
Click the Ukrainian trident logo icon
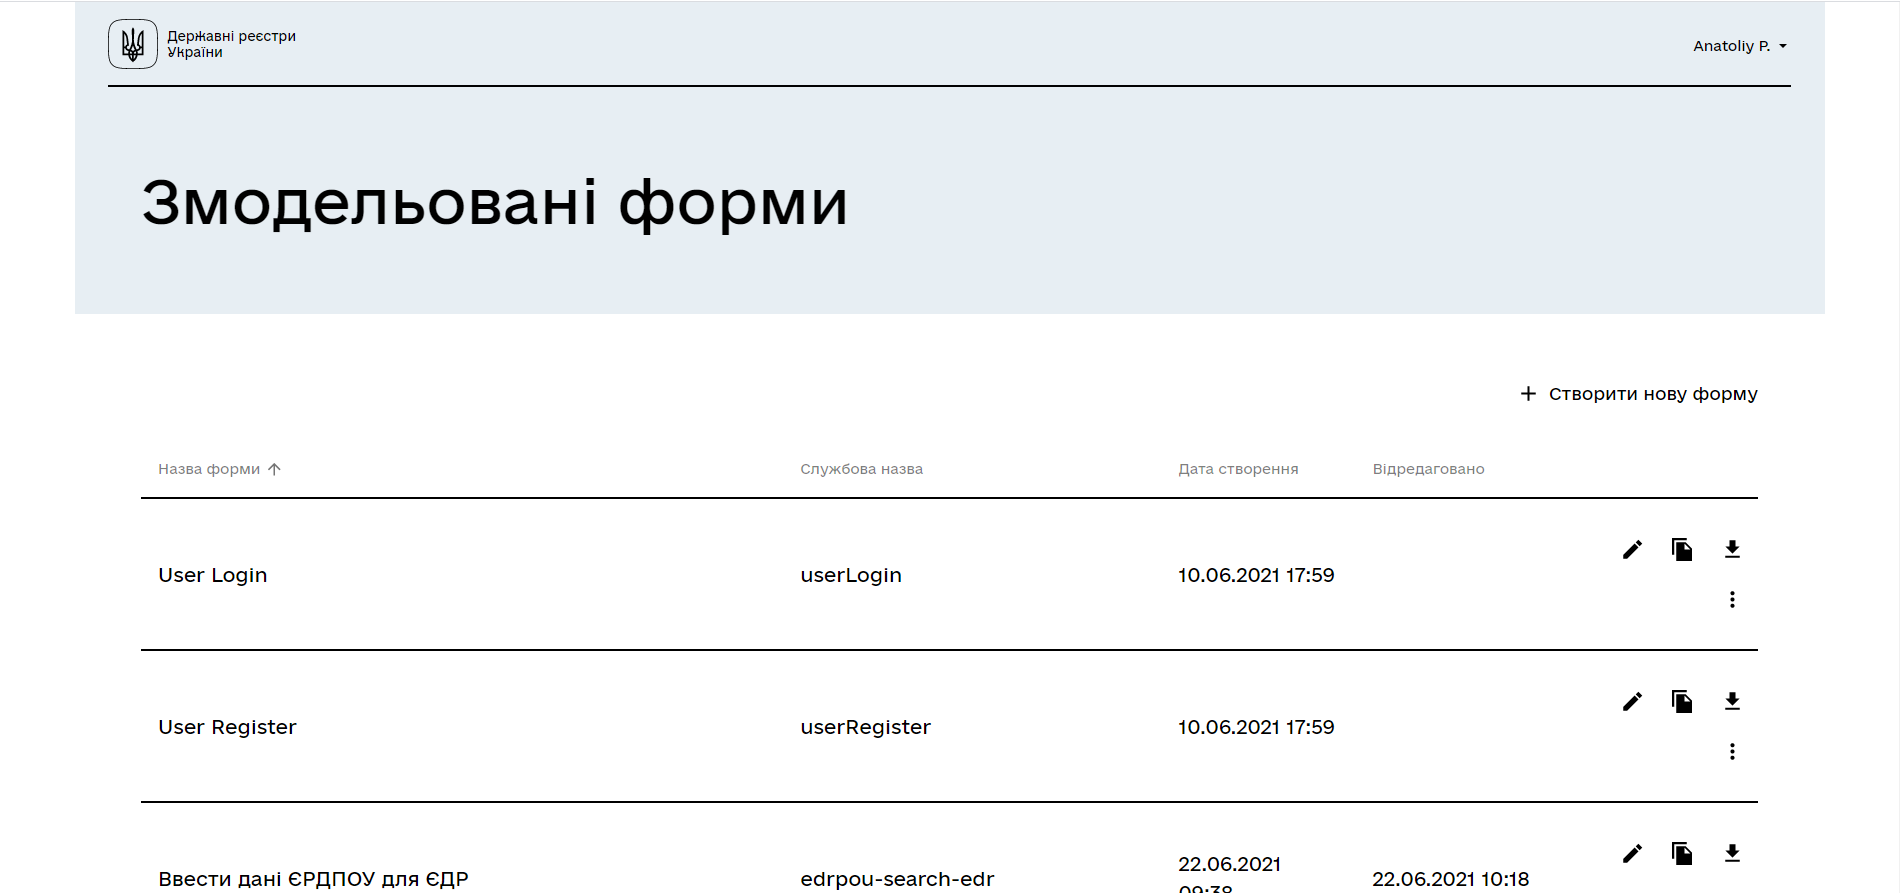[133, 44]
